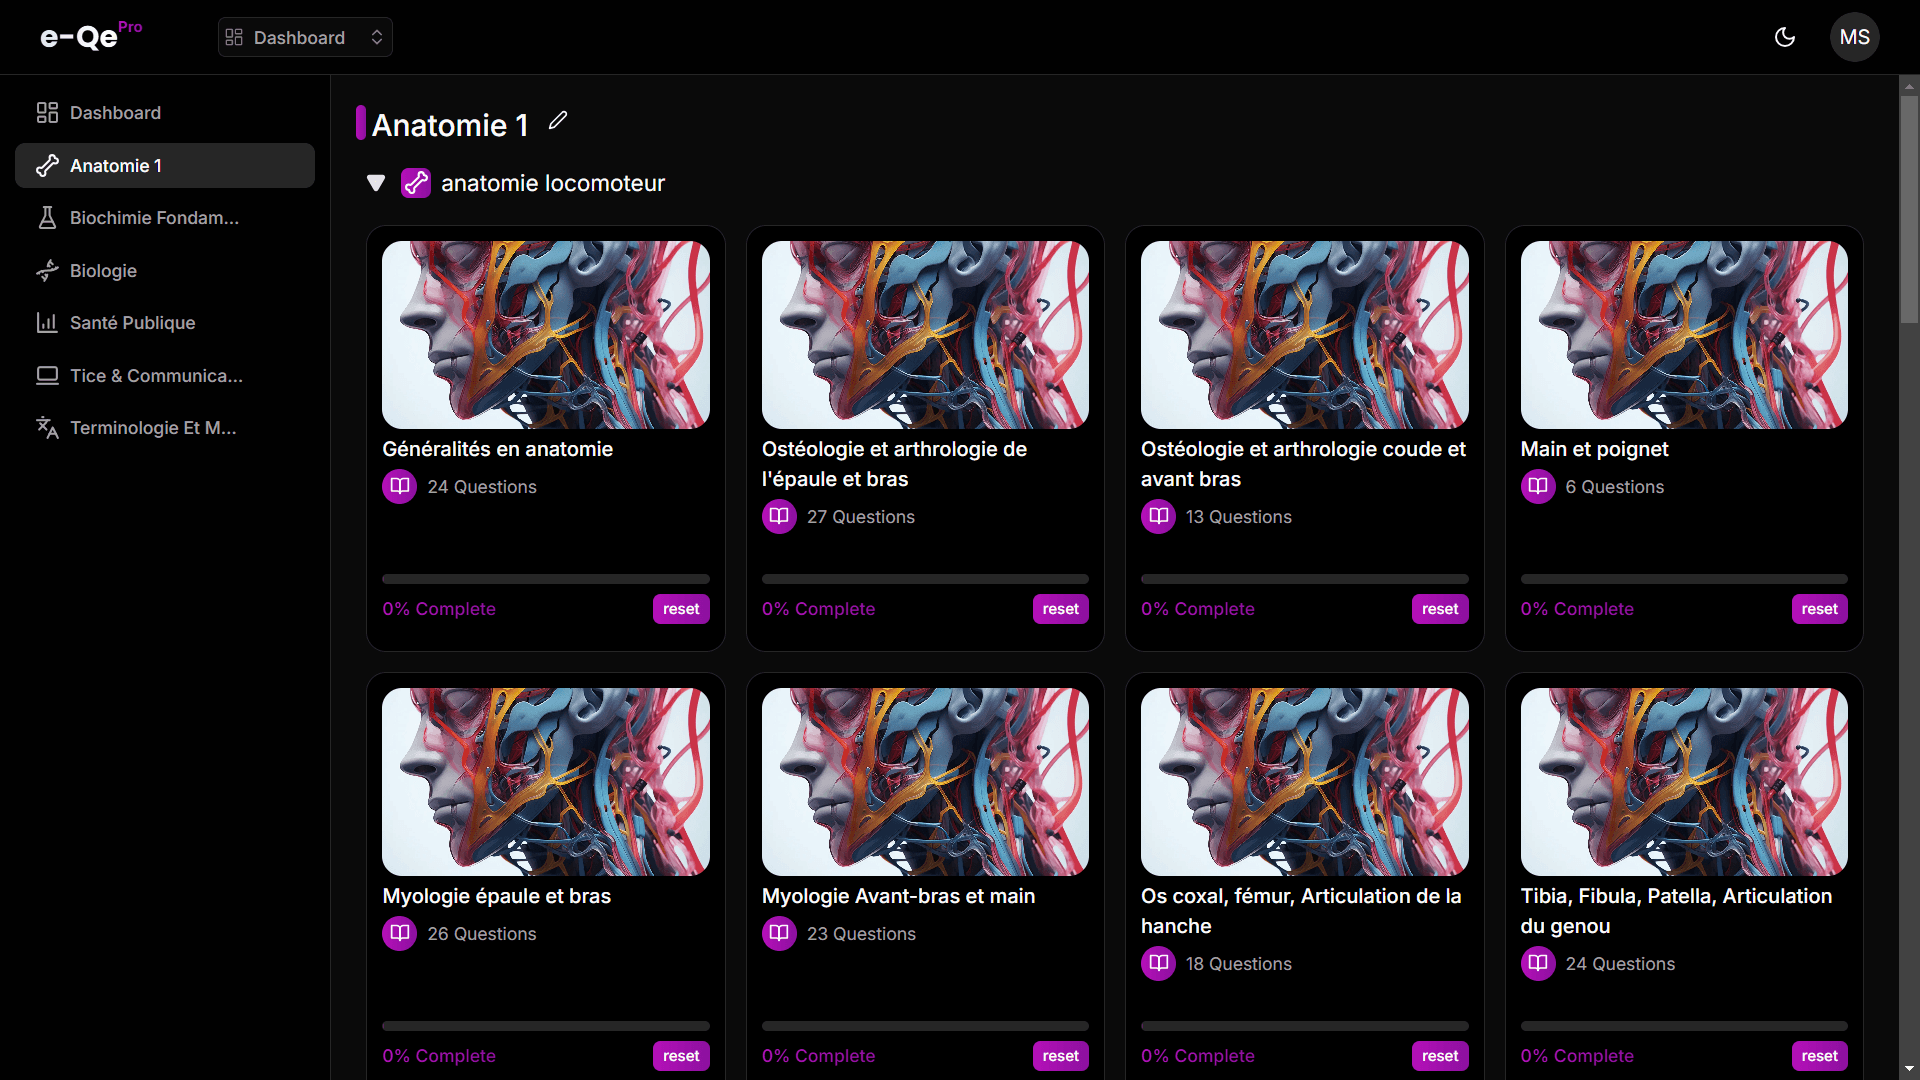
Task: Reset progress on Généralités en anatomie
Action: coord(681,609)
